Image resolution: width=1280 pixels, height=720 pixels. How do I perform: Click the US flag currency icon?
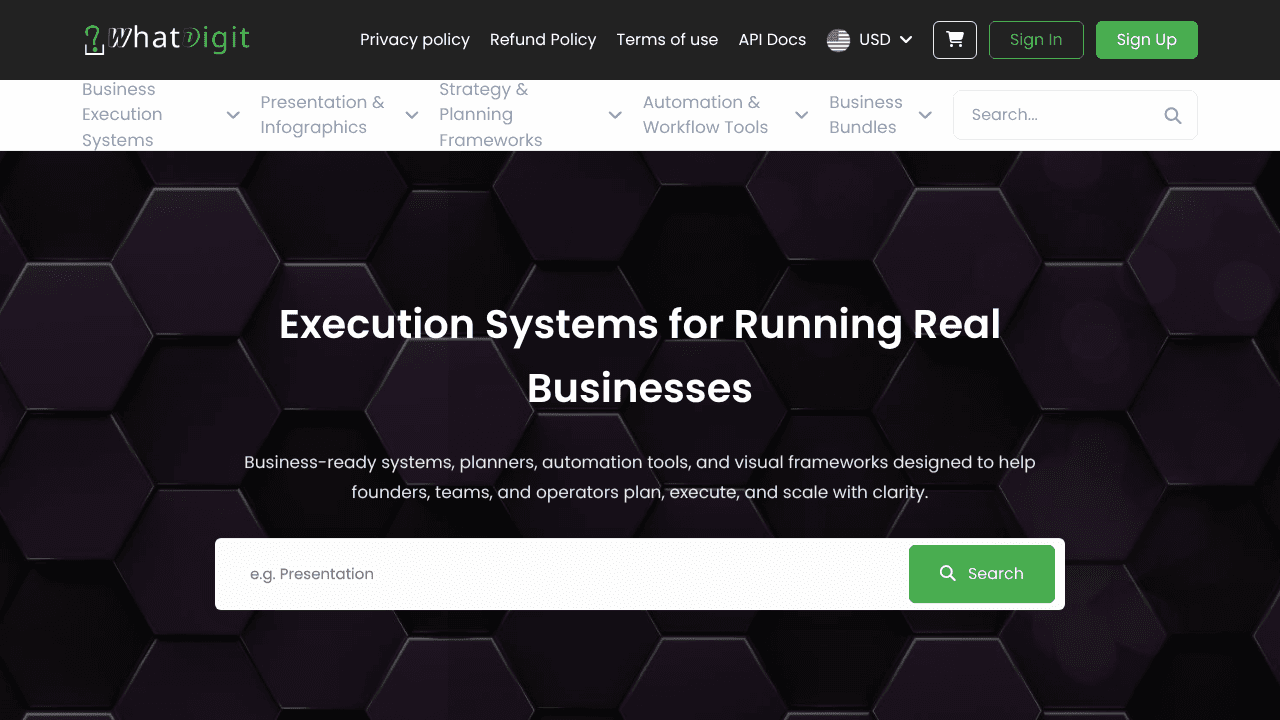(838, 40)
